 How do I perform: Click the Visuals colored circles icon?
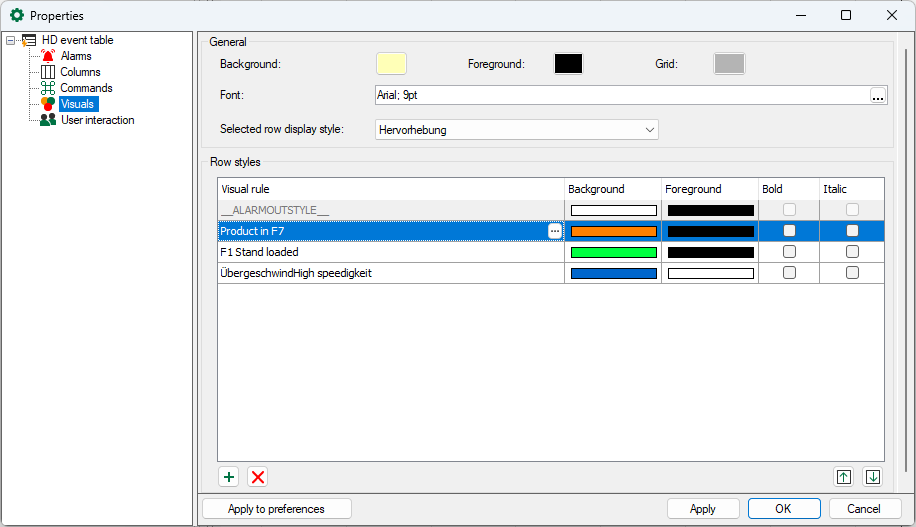(x=48, y=104)
